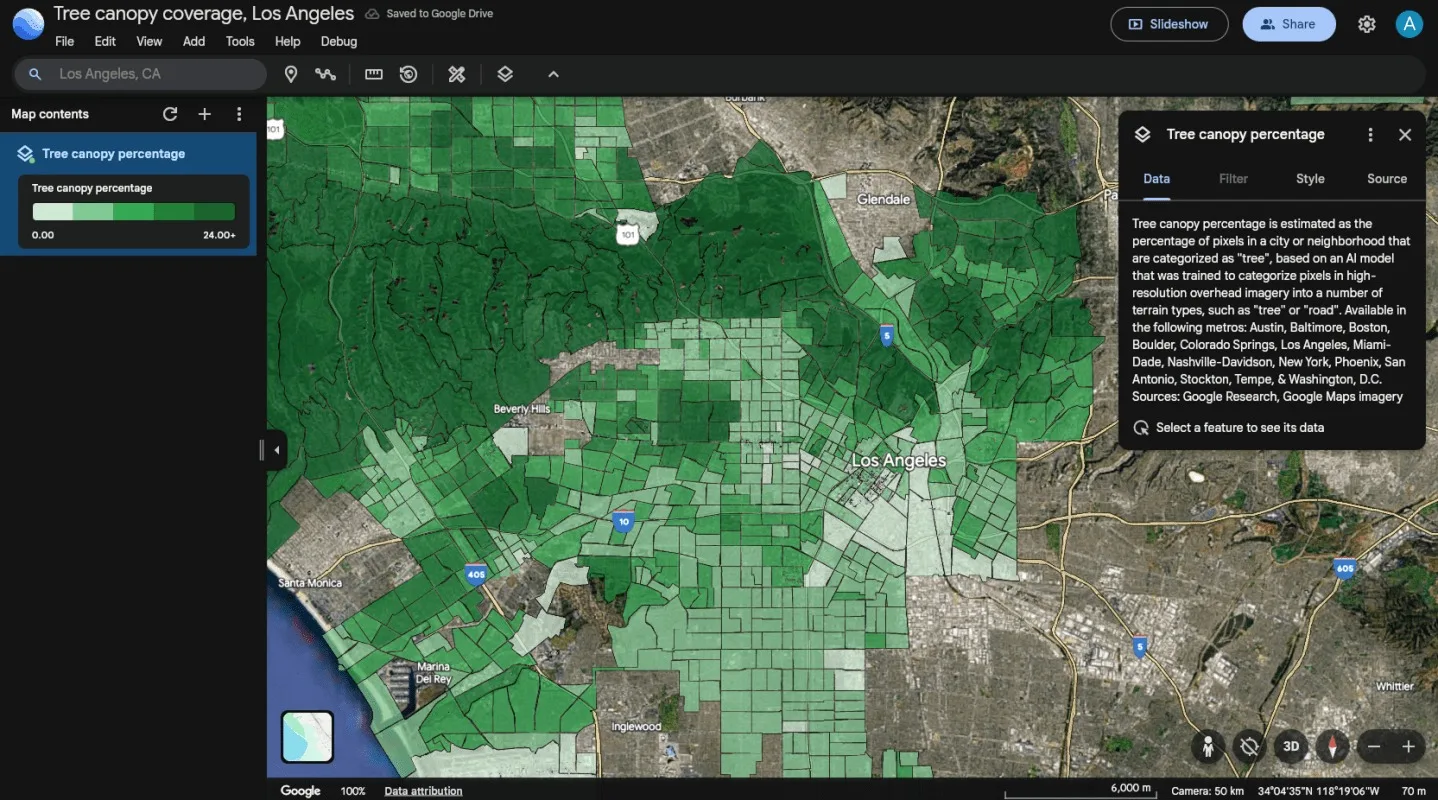Click the compass to reset north
Screen dimensions: 1438x800
(1332, 746)
